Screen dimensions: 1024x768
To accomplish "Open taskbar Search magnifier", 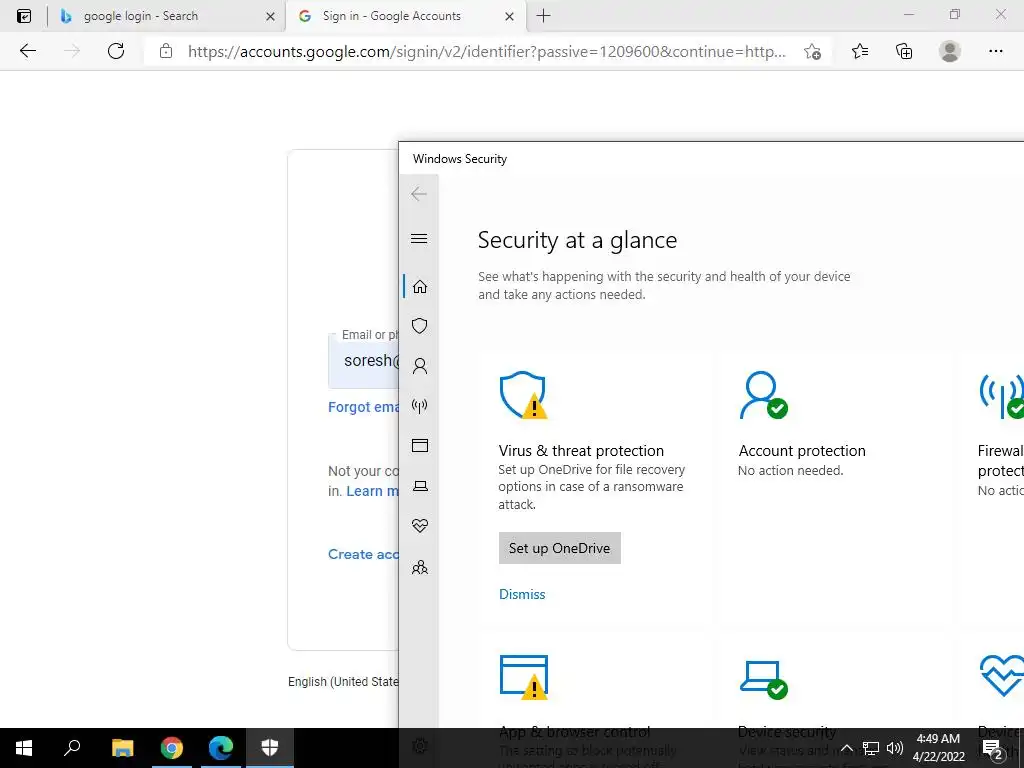I will pos(72,748).
